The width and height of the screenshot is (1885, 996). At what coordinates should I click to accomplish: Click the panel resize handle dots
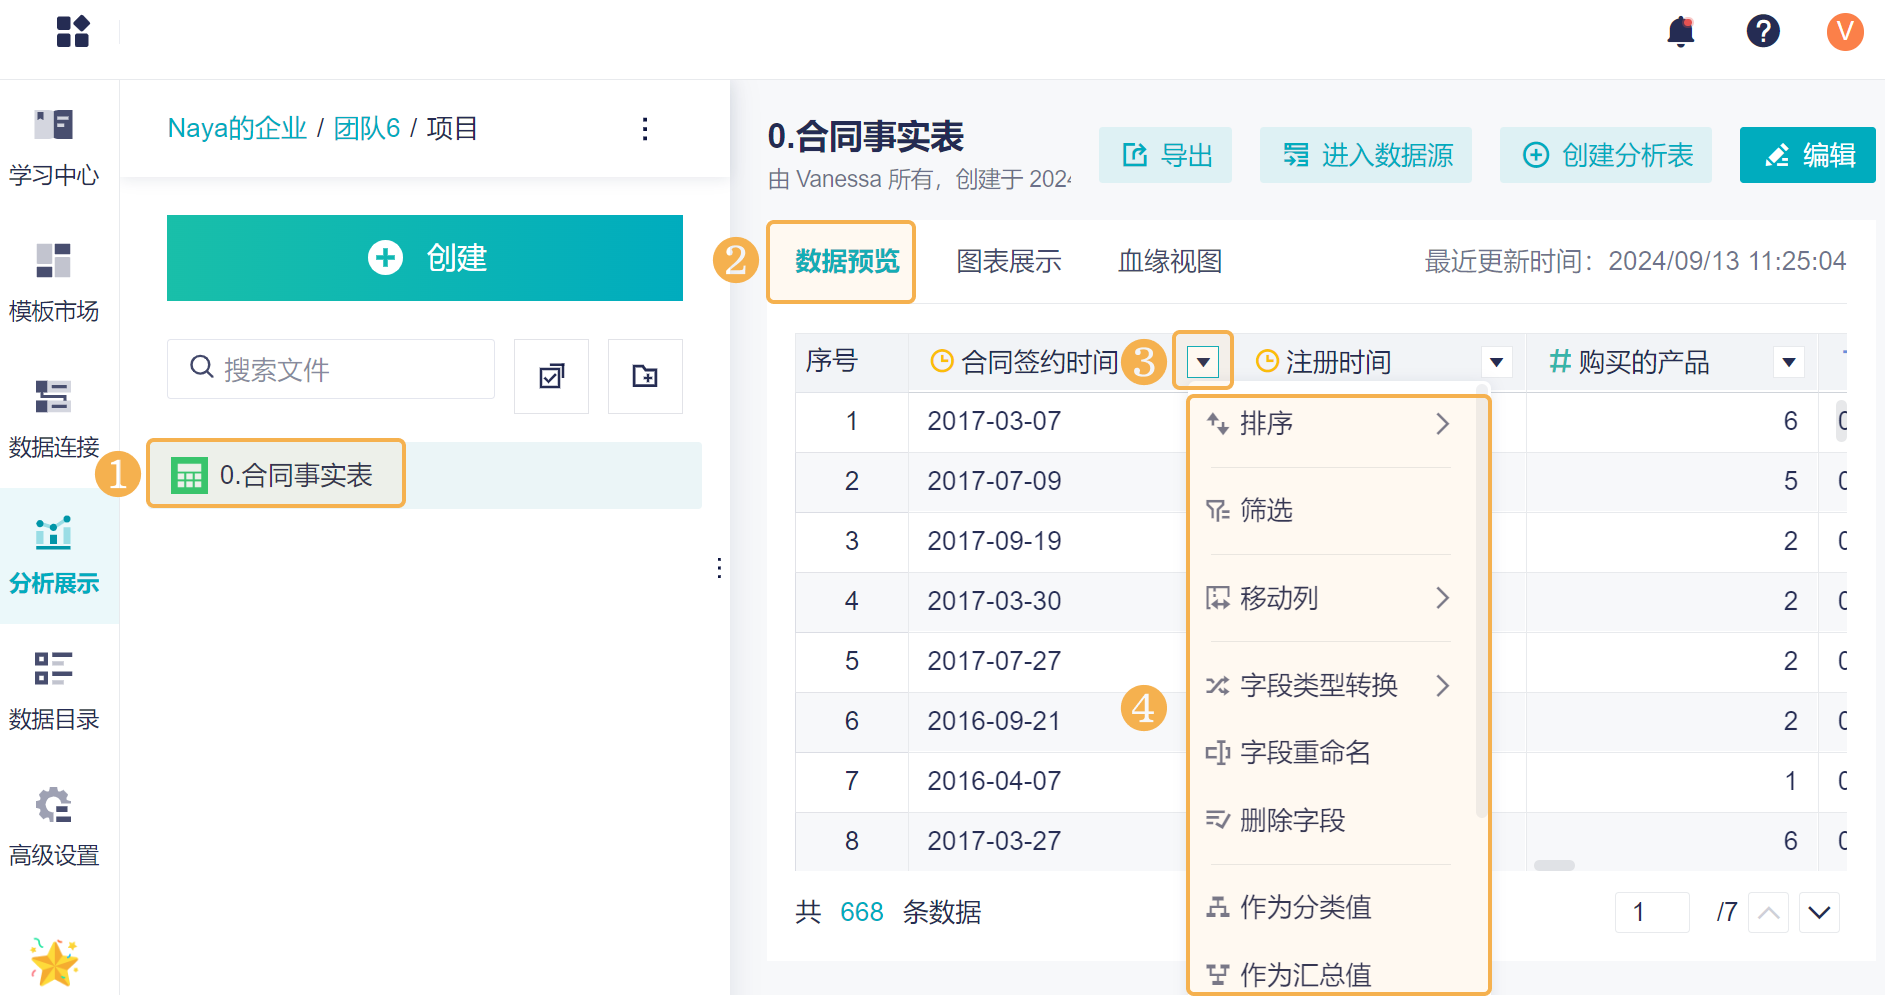[x=719, y=568]
